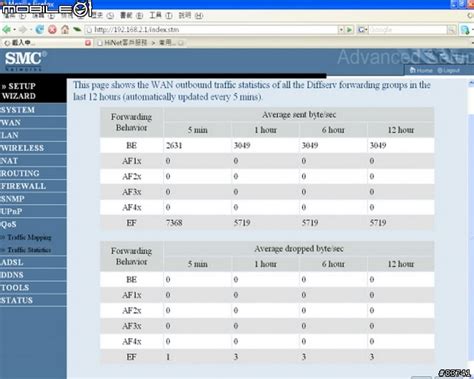Viewport: 474px width, 379px height.
Task: Open the LAN sidebar section
Action: tap(33, 135)
